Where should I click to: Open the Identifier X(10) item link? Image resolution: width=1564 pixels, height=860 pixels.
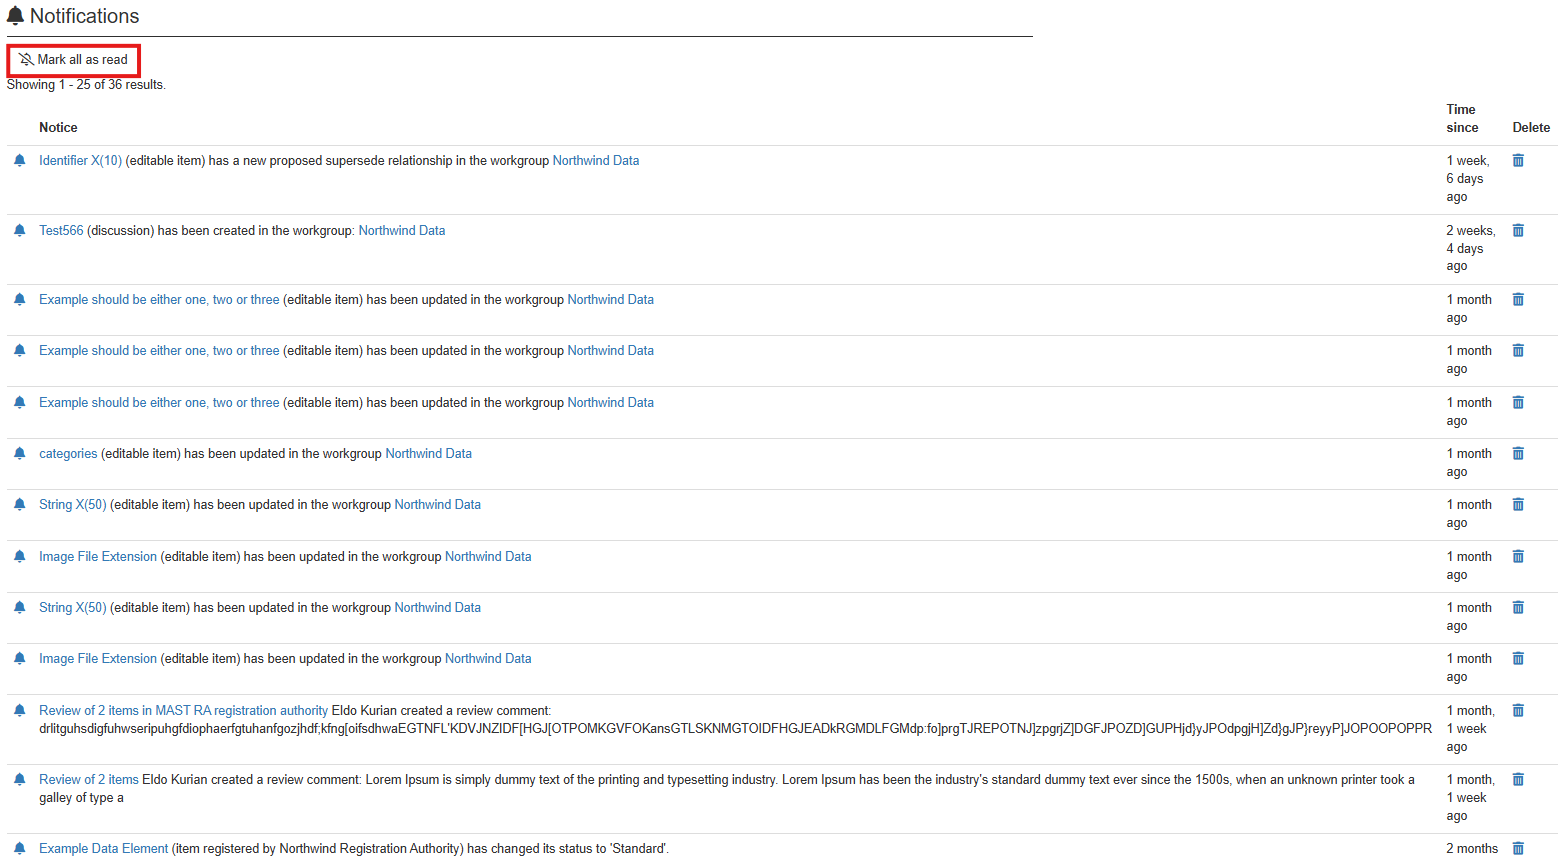pos(80,161)
